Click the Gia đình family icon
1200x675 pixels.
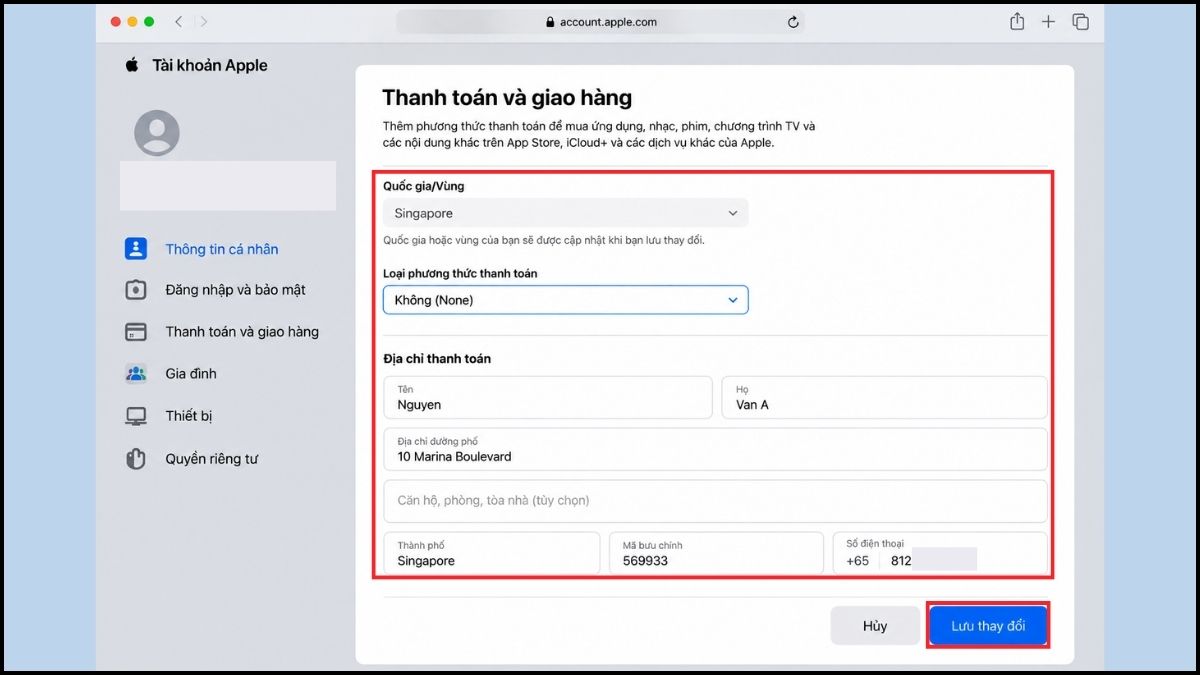click(x=136, y=374)
